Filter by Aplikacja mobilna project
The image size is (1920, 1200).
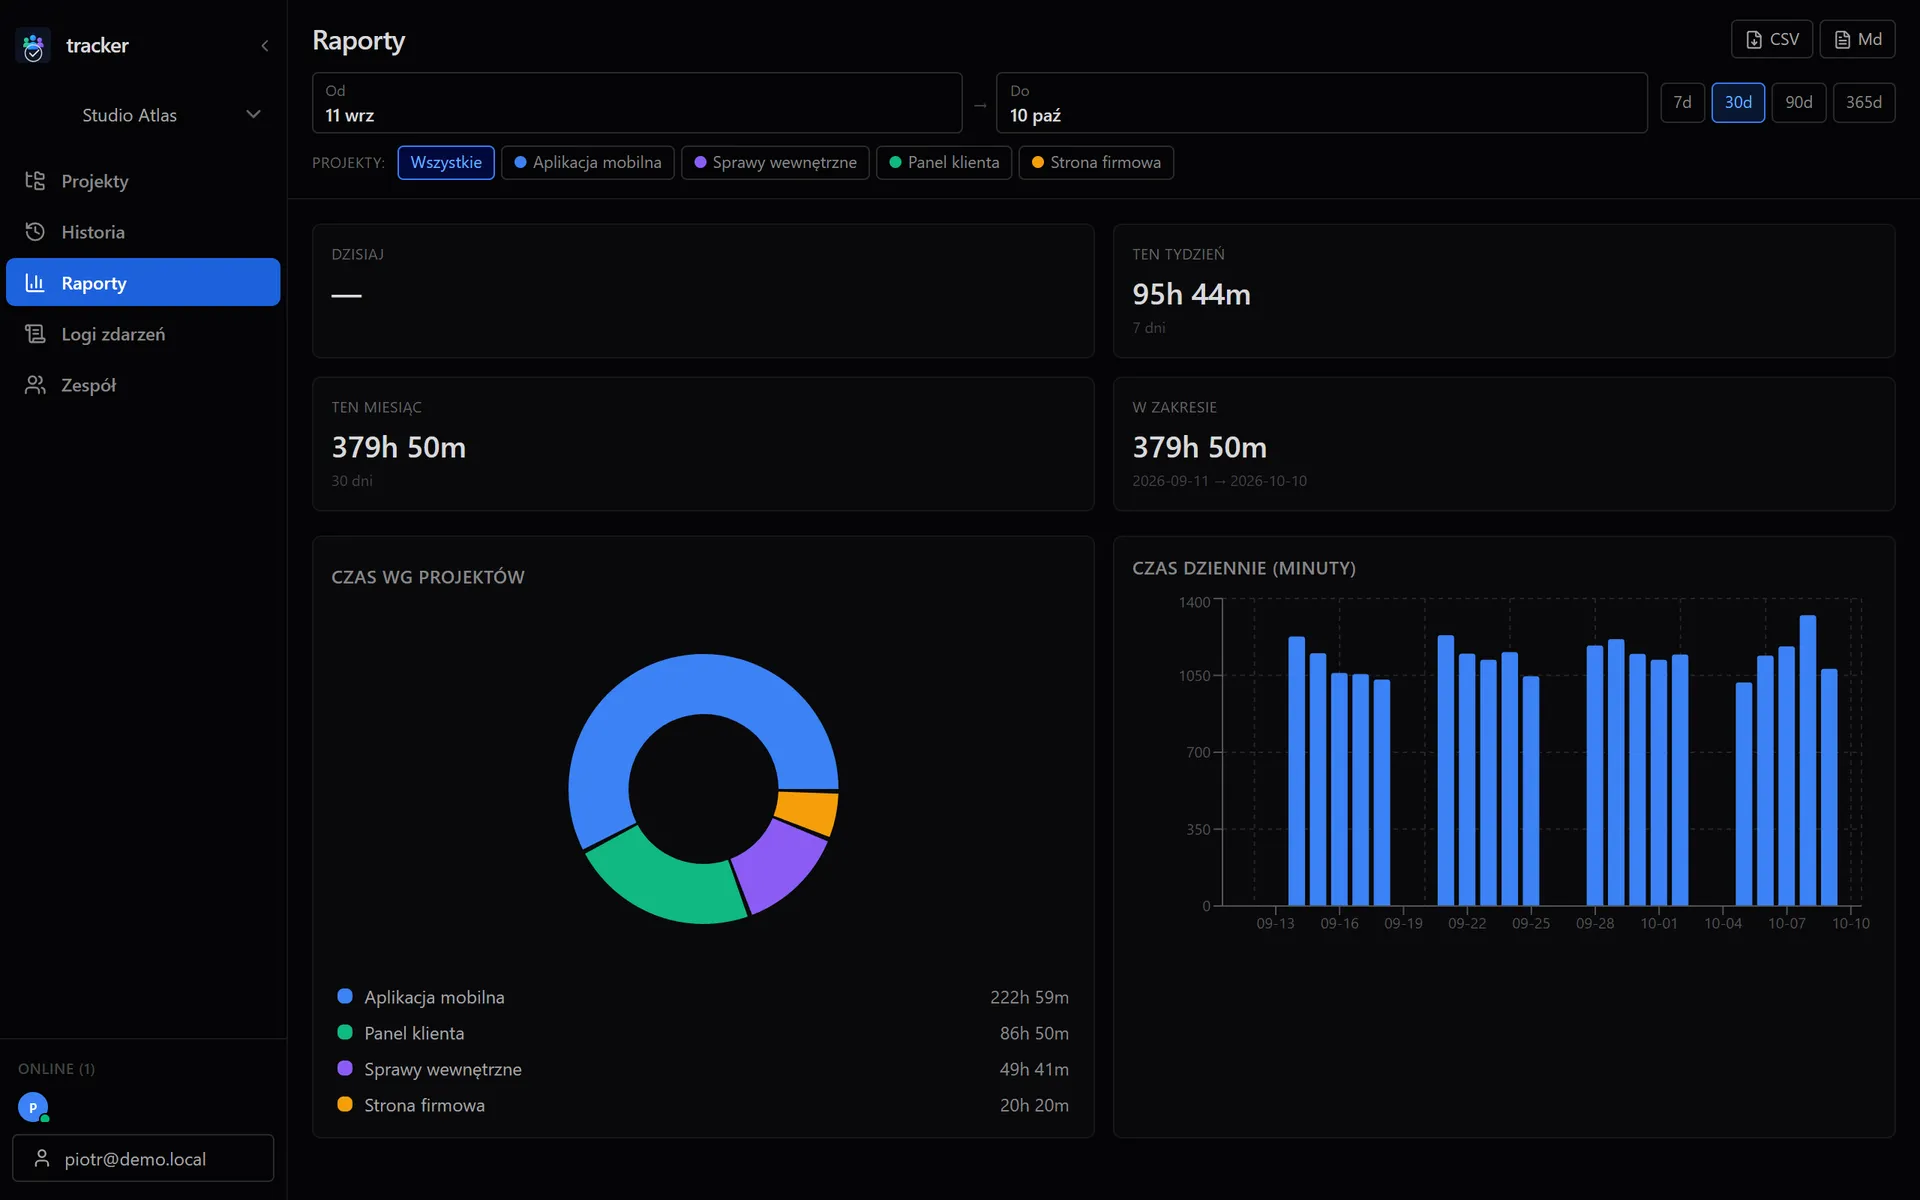click(588, 163)
